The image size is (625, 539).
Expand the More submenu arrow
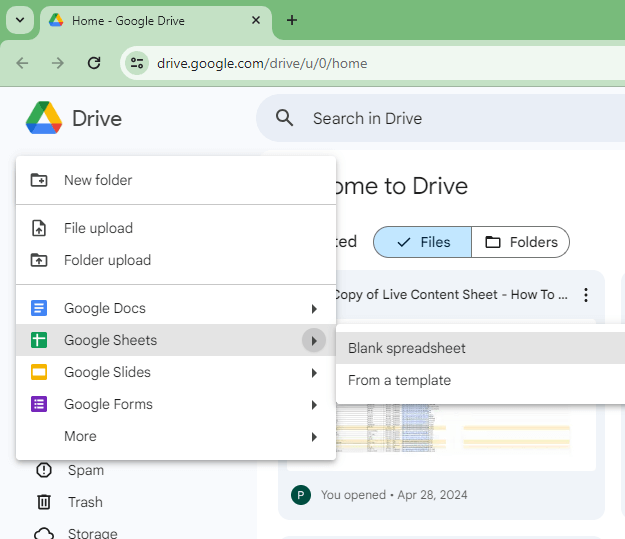(x=314, y=437)
